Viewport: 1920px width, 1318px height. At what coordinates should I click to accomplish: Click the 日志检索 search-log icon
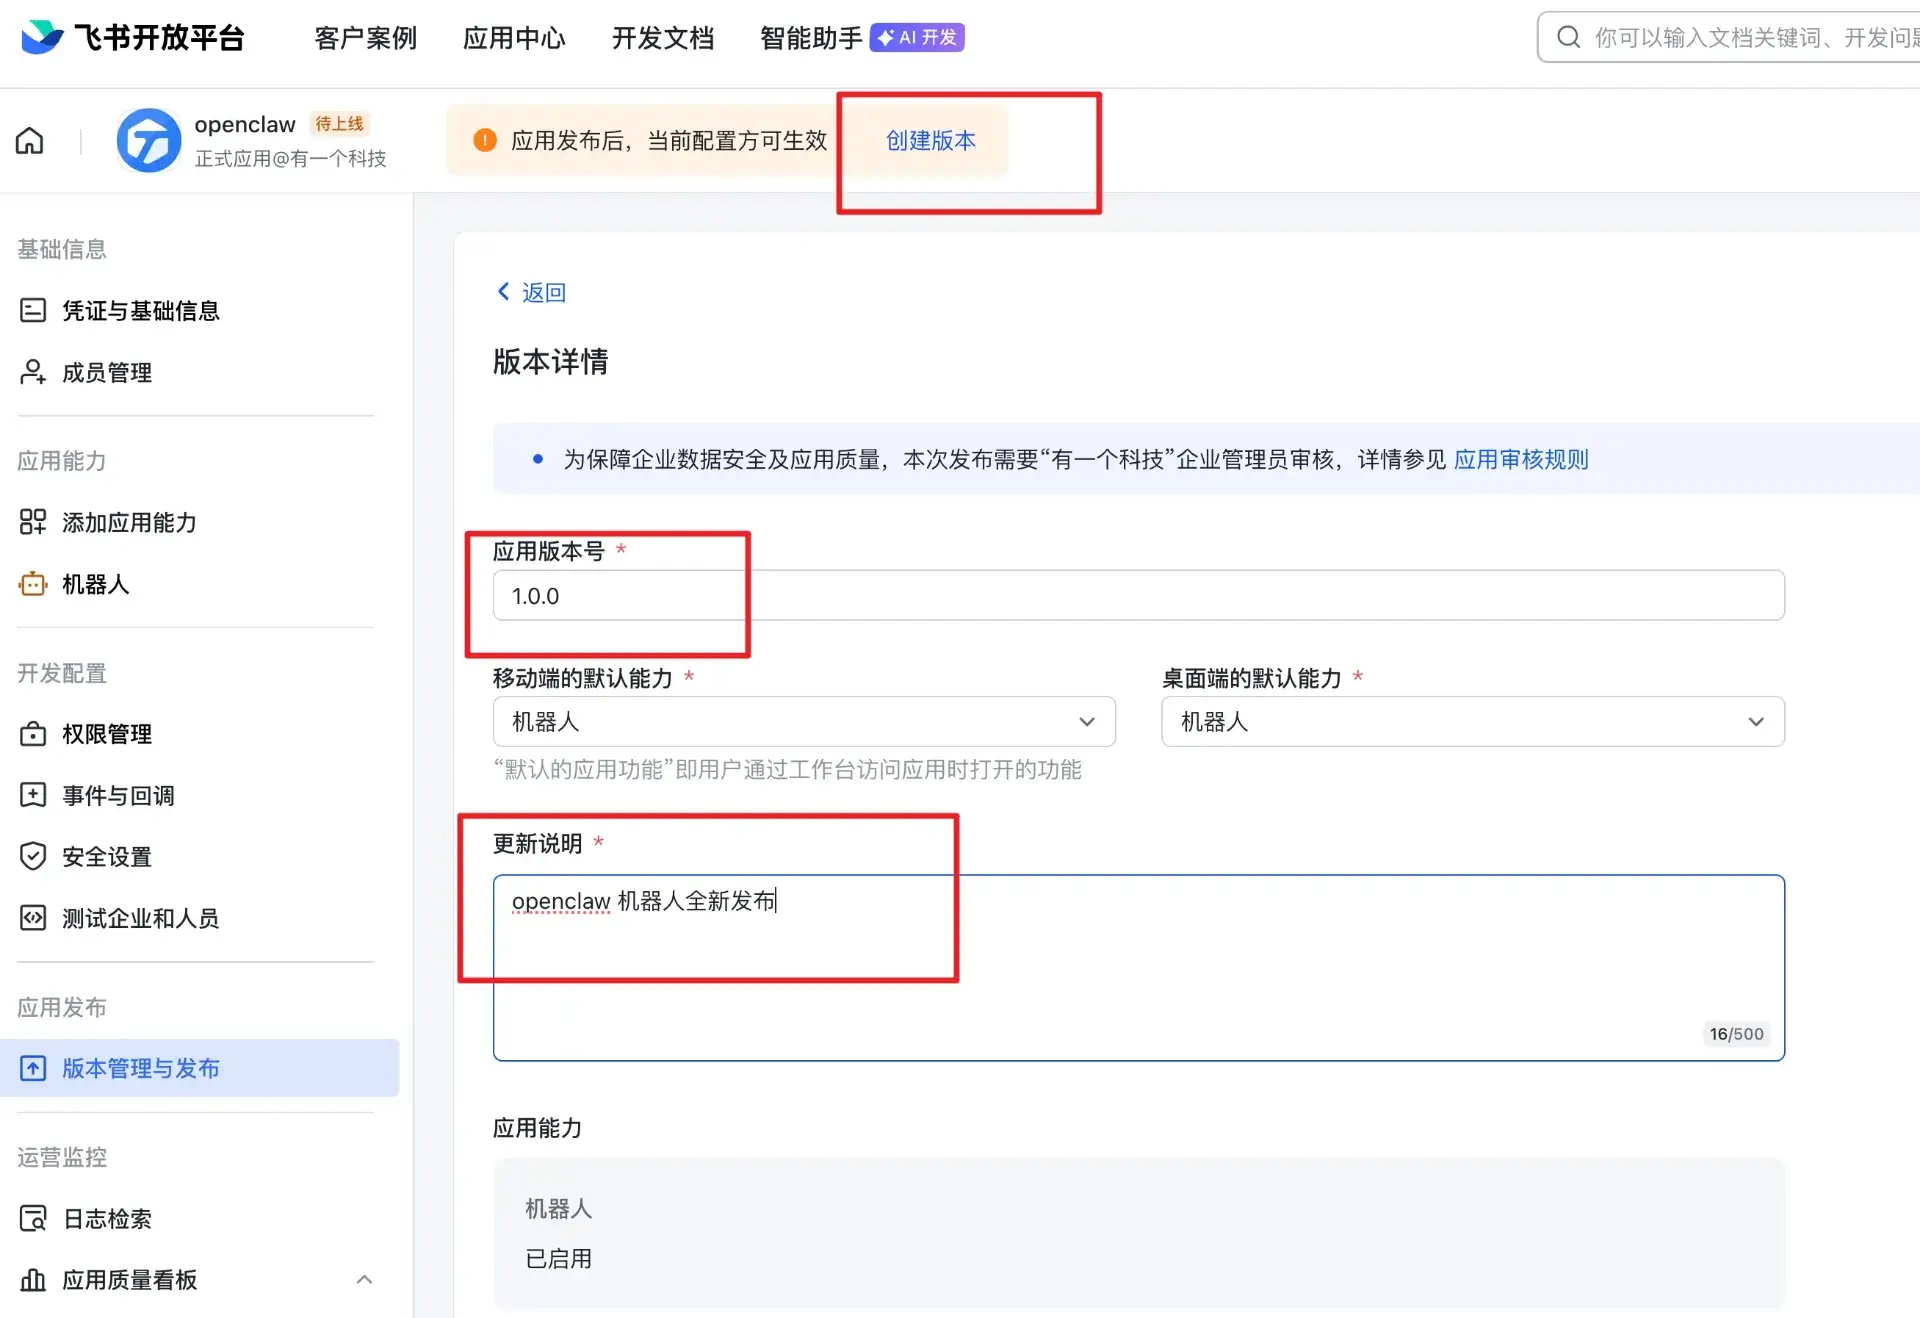(x=33, y=1219)
